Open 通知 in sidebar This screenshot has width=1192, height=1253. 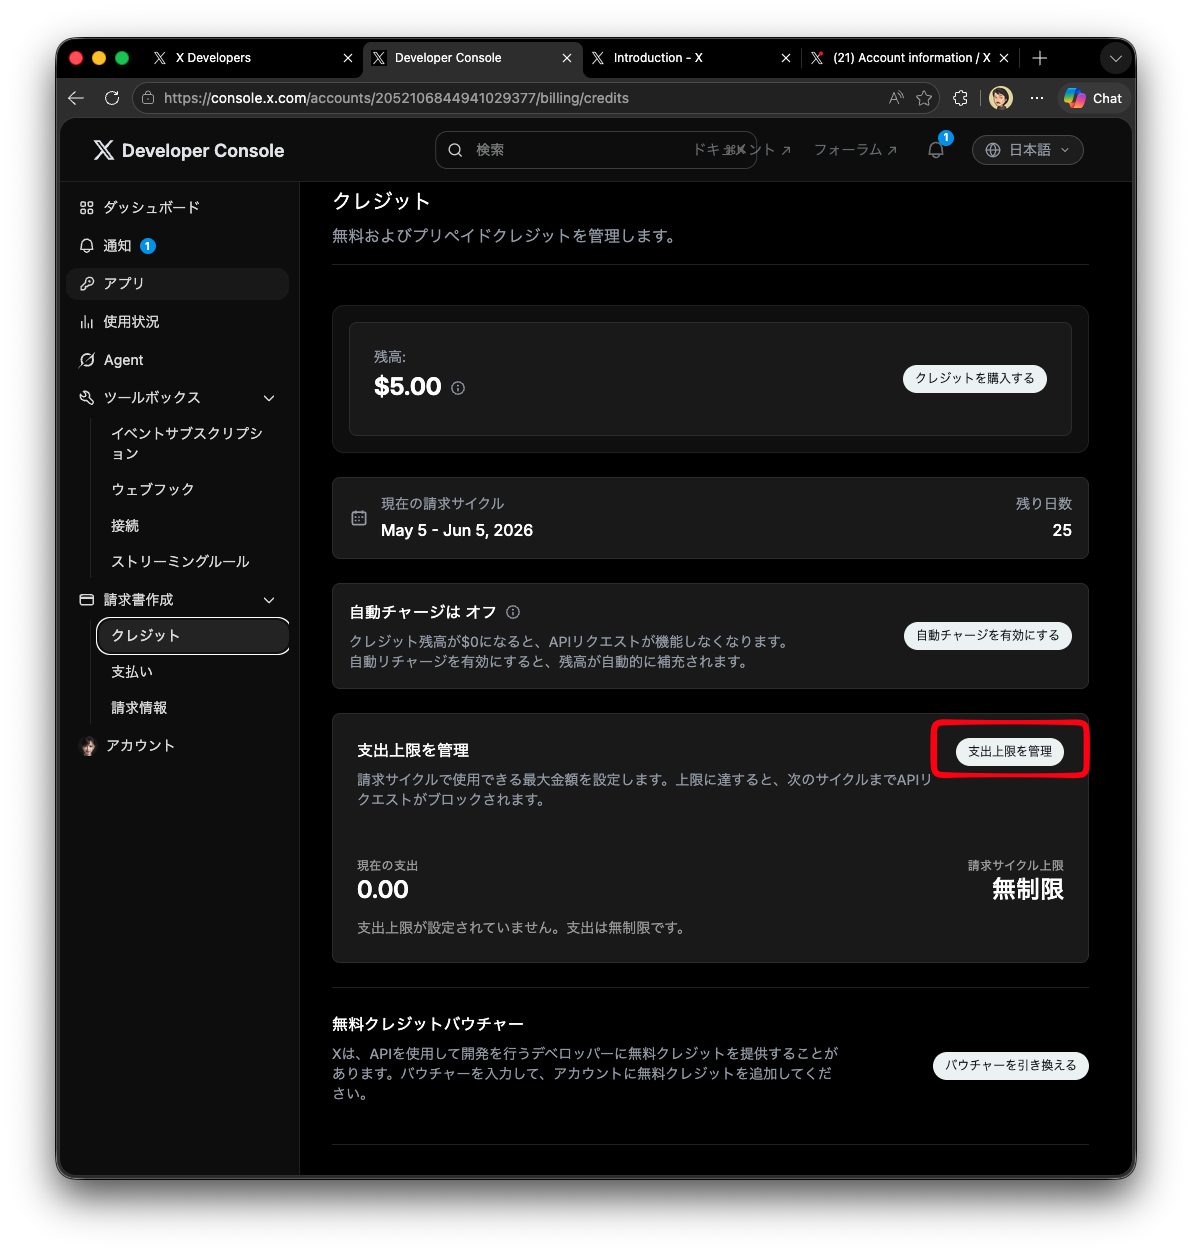click(x=178, y=246)
